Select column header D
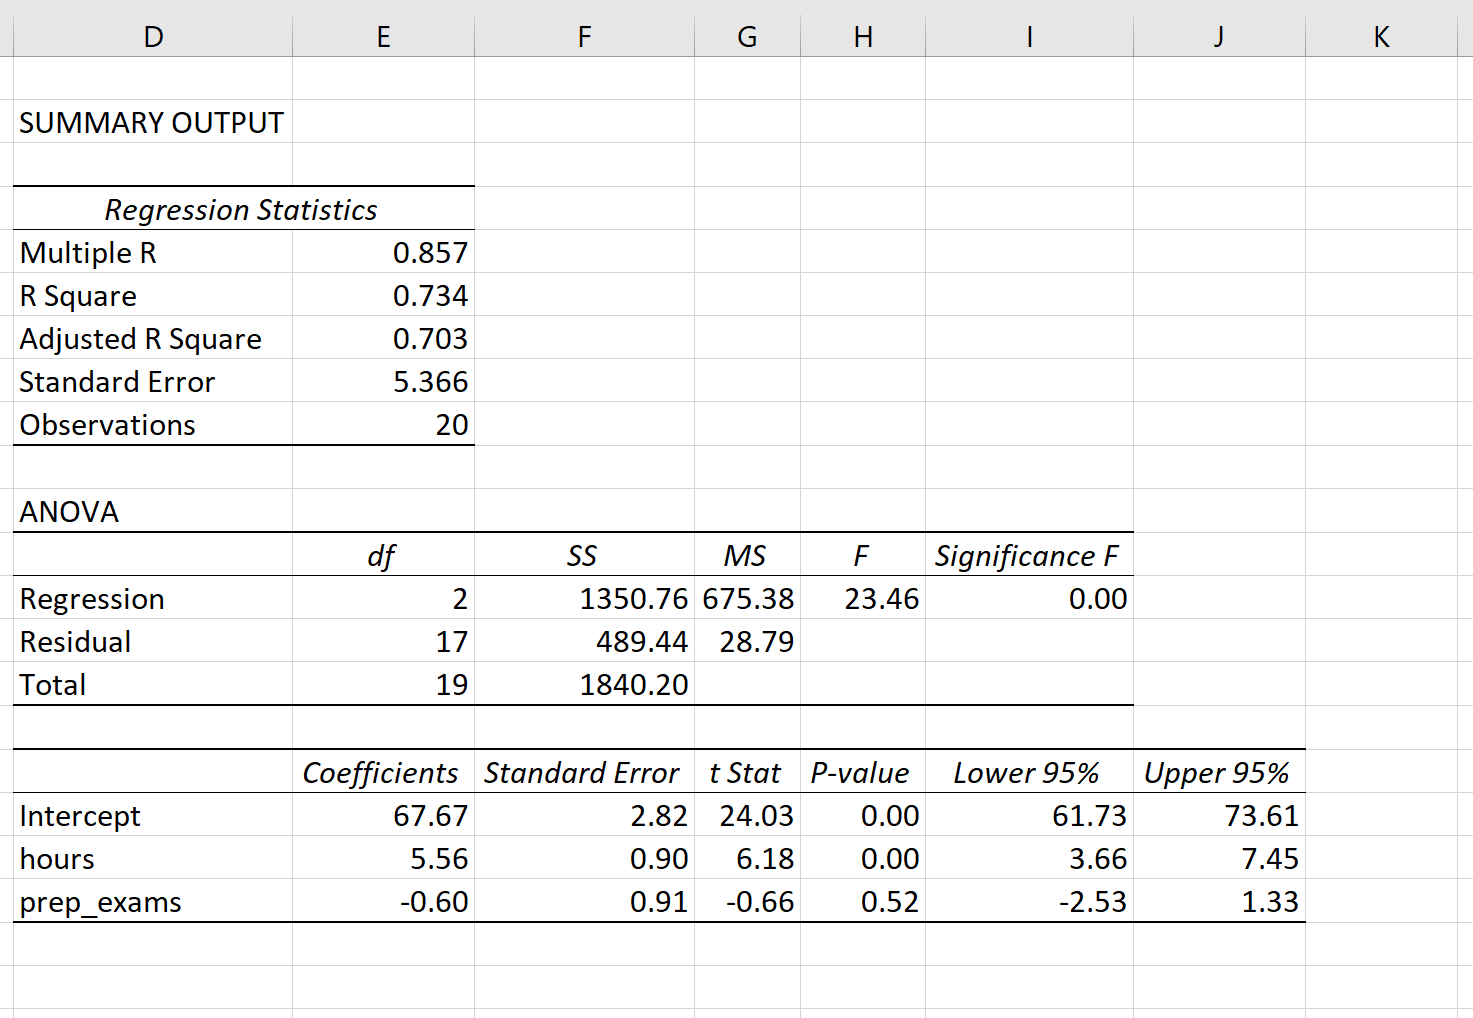1473x1018 pixels. point(152,36)
